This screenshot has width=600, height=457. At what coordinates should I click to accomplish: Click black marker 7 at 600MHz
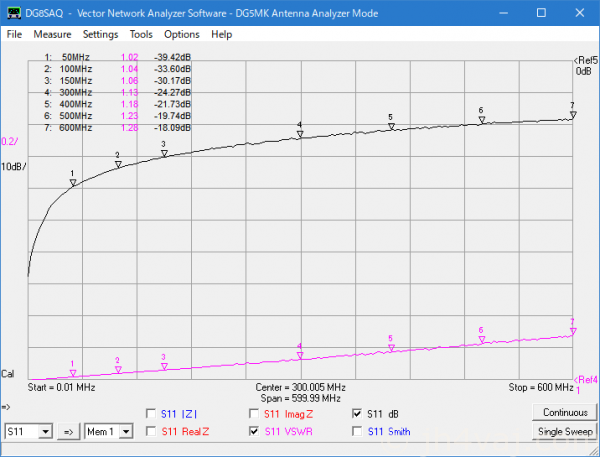(x=572, y=114)
